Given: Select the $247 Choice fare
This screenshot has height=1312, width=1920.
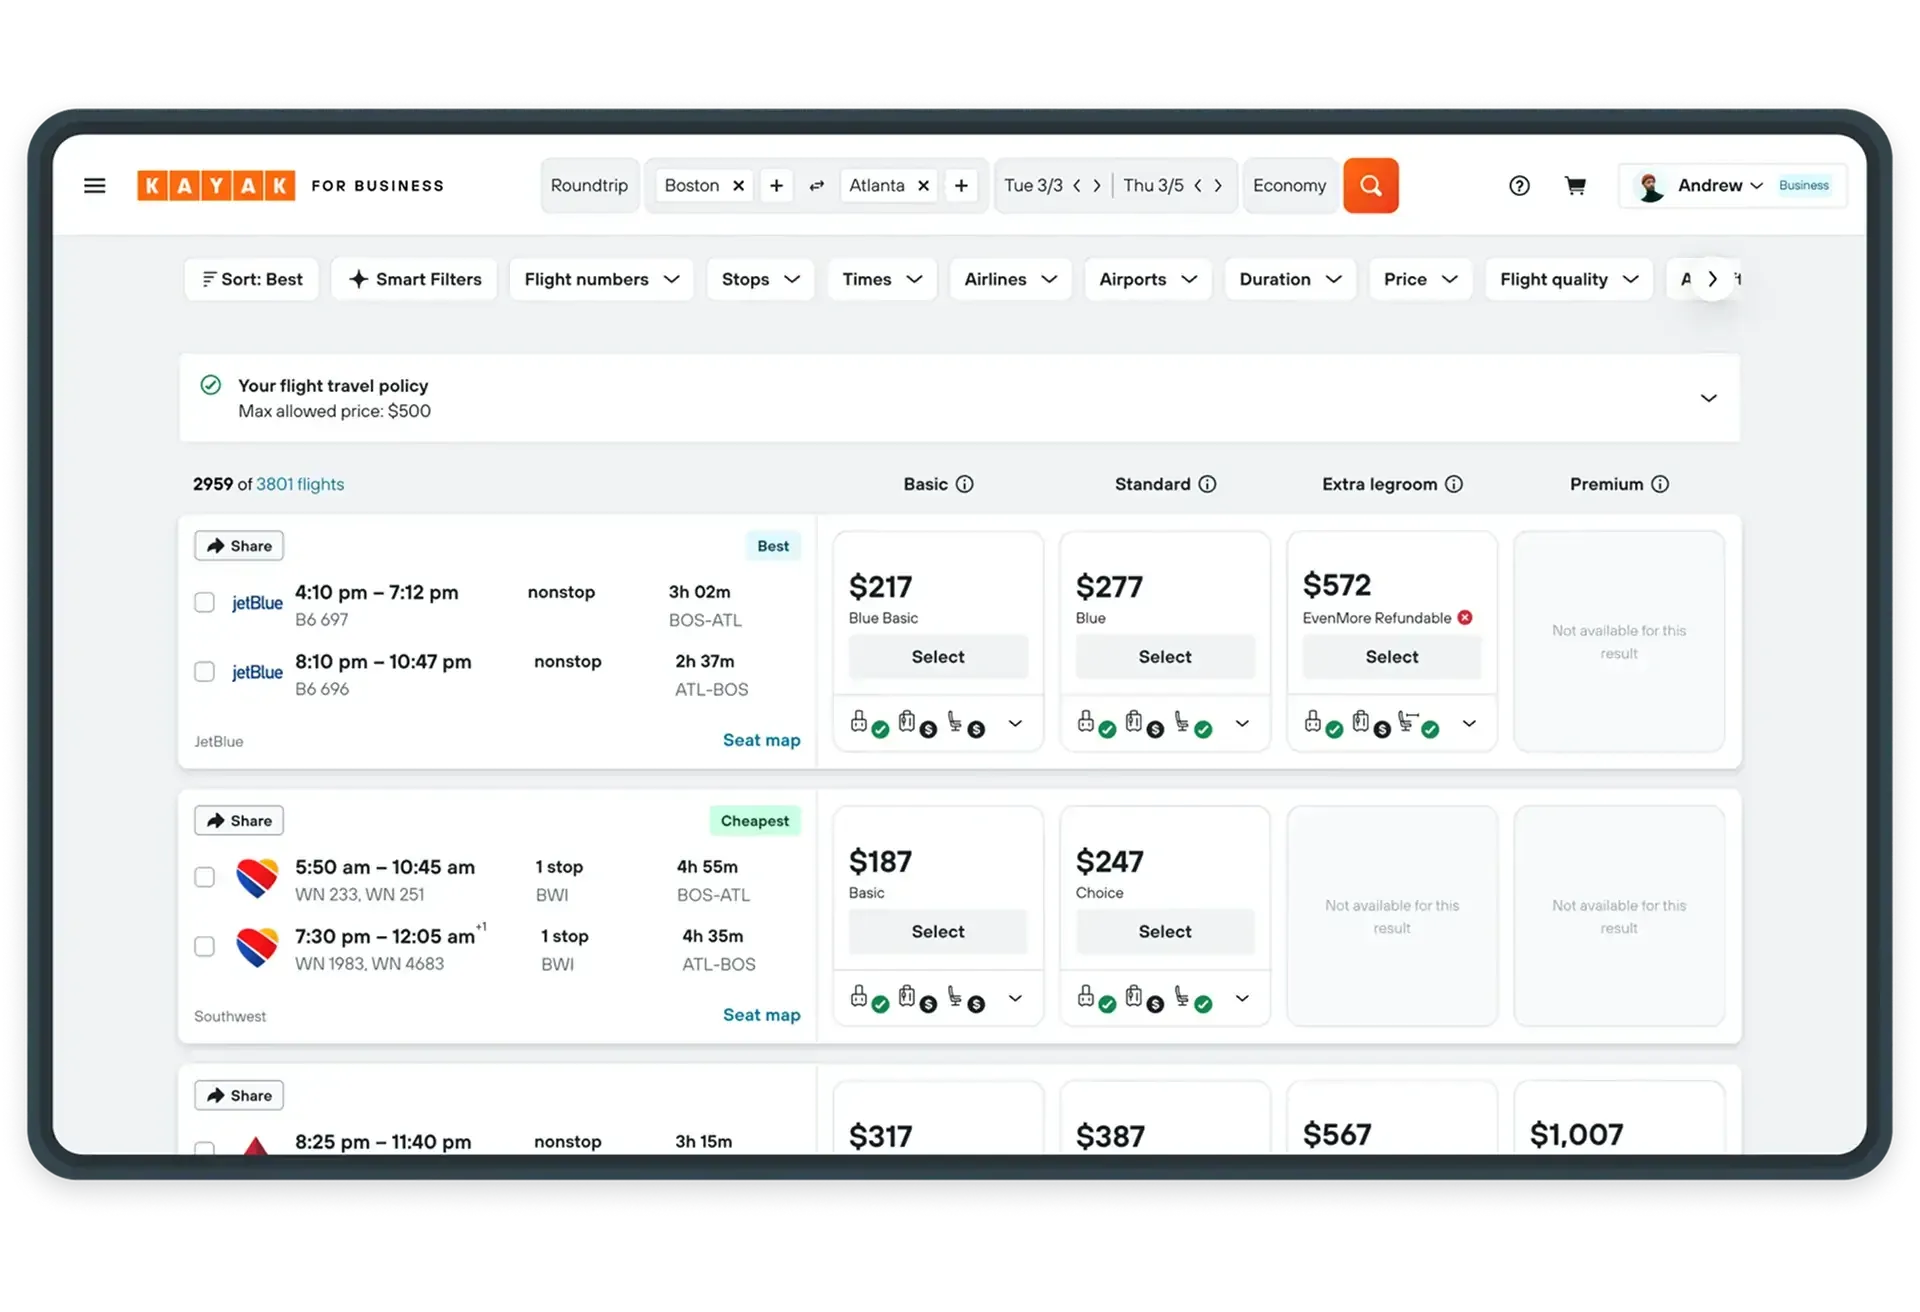Looking at the screenshot, I should point(1164,931).
